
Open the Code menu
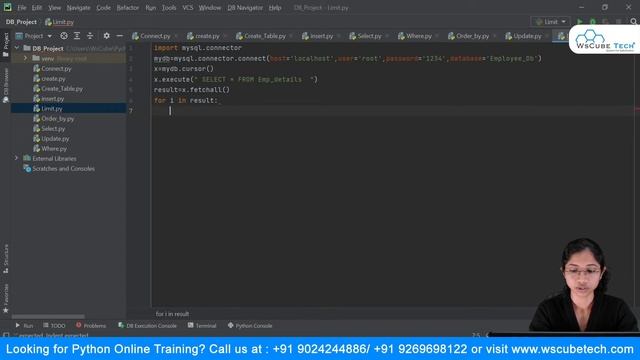point(103,8)
